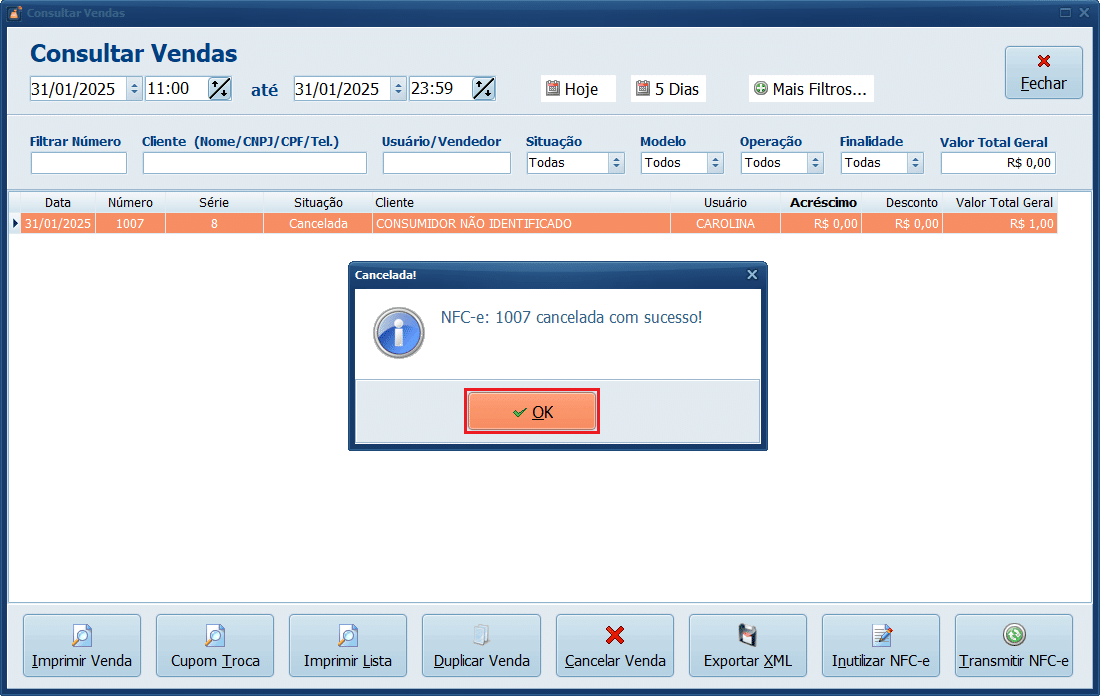Open the Modelo dropdown
Screen dimensions: 1100x696
(x=682, y=163)
